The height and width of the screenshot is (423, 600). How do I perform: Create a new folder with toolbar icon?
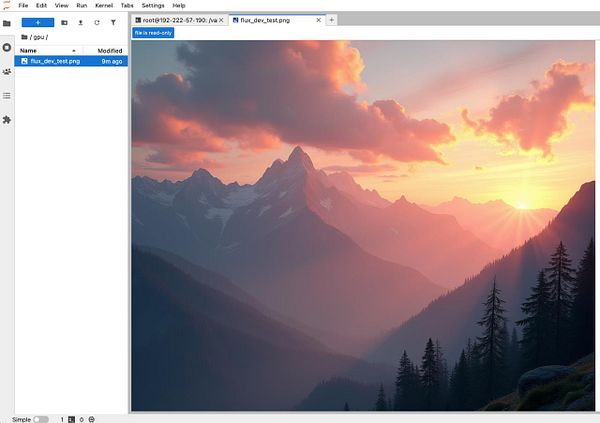(x=64, y=23)
